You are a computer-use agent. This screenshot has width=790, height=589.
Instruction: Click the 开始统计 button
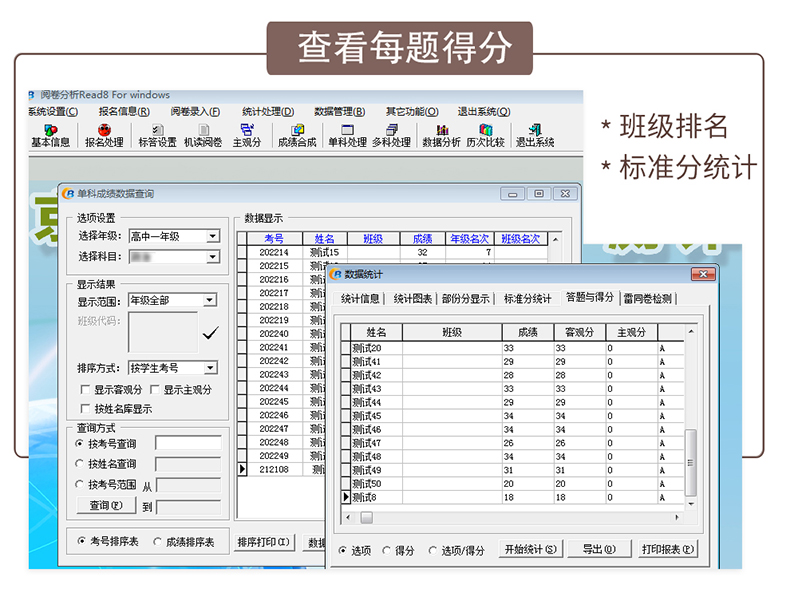[x=530, y=550]
